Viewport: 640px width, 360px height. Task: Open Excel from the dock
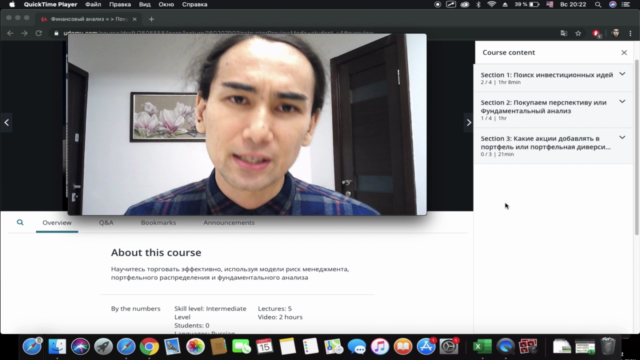coord(482,347)
